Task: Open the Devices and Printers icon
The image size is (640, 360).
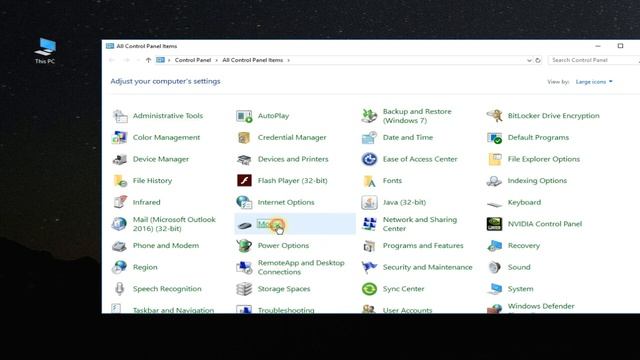Action: pyautogui.click(x=244, y=159)
